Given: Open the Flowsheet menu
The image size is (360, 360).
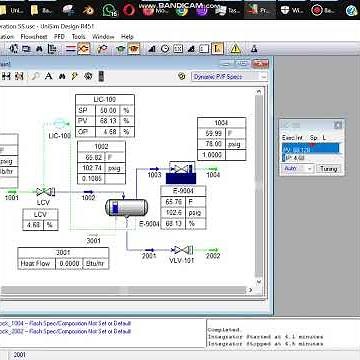Looking at the screenshot, I should tap(34, 37).
